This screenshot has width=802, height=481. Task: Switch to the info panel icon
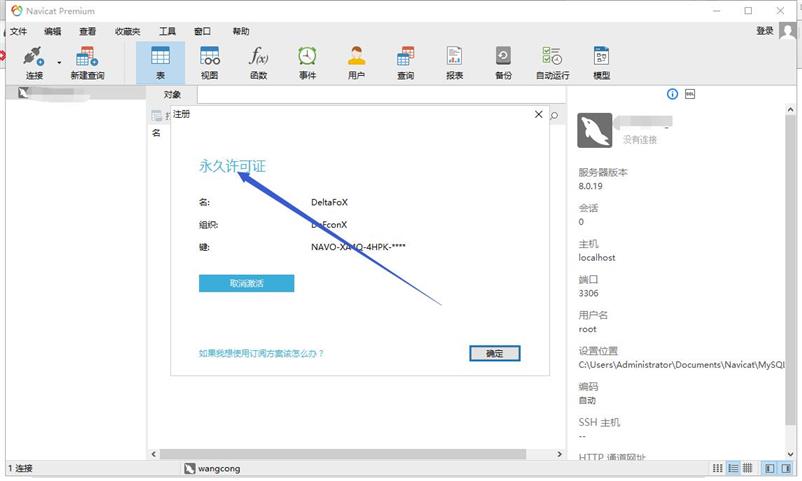point(673,94)
